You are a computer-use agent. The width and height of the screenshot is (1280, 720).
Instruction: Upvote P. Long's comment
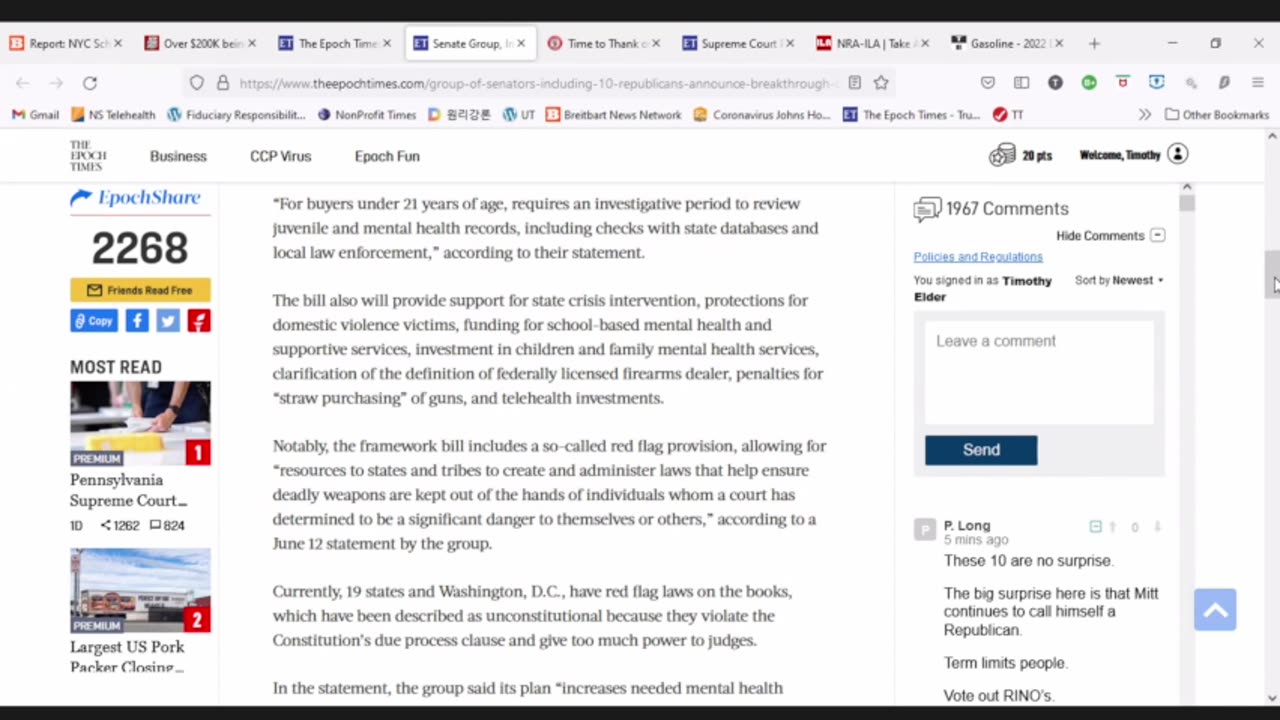[1112, 527]
